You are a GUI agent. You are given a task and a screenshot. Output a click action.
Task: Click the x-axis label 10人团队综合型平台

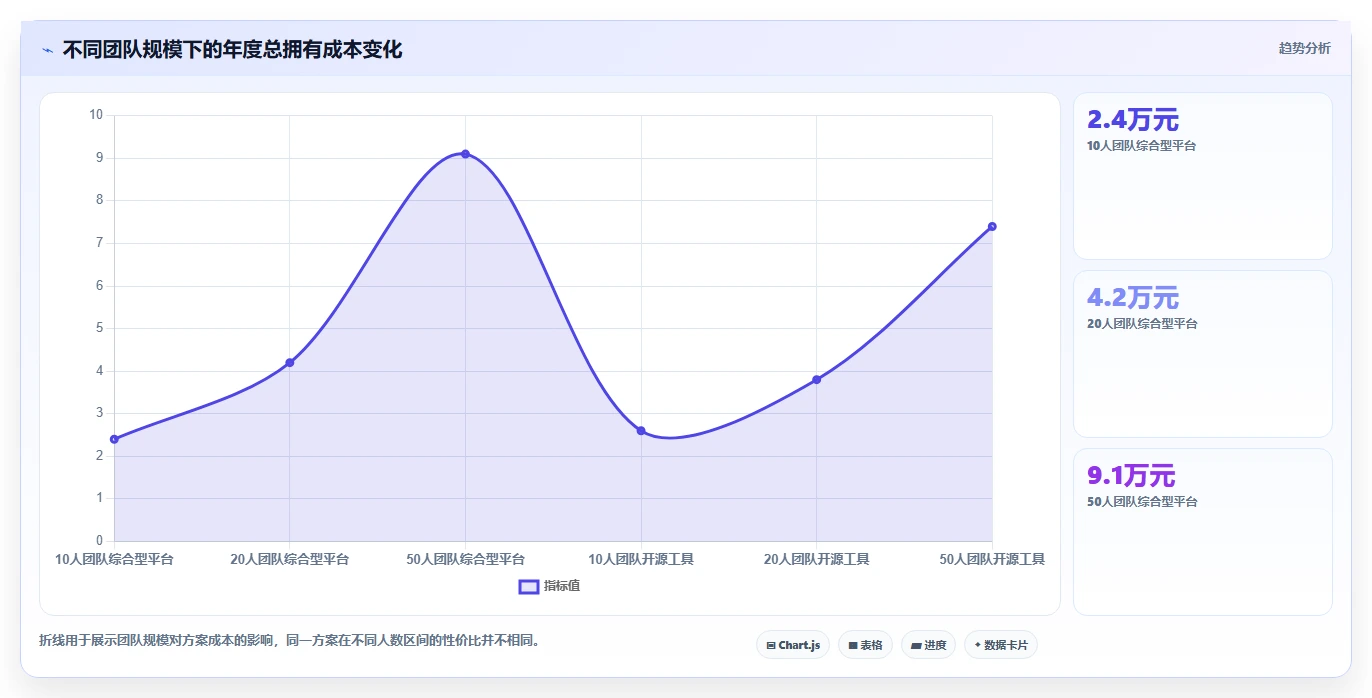114,559
